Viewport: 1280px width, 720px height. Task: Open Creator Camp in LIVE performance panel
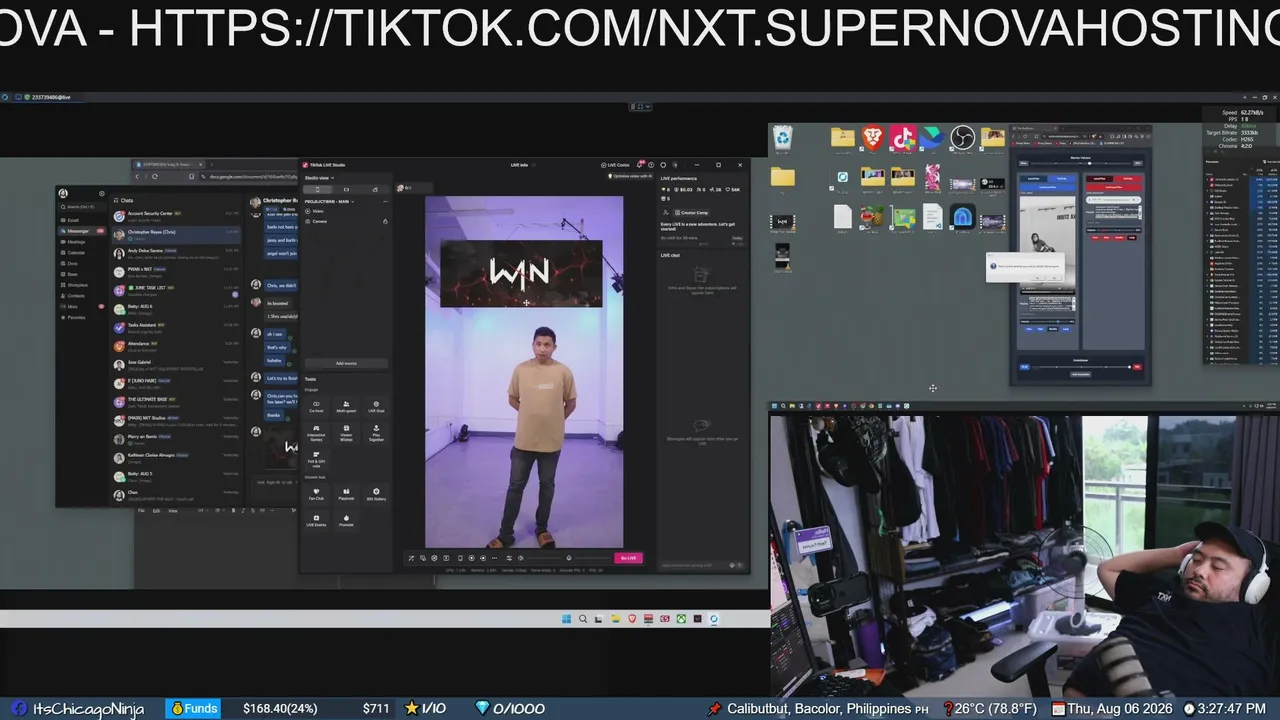tap(691, 213)
